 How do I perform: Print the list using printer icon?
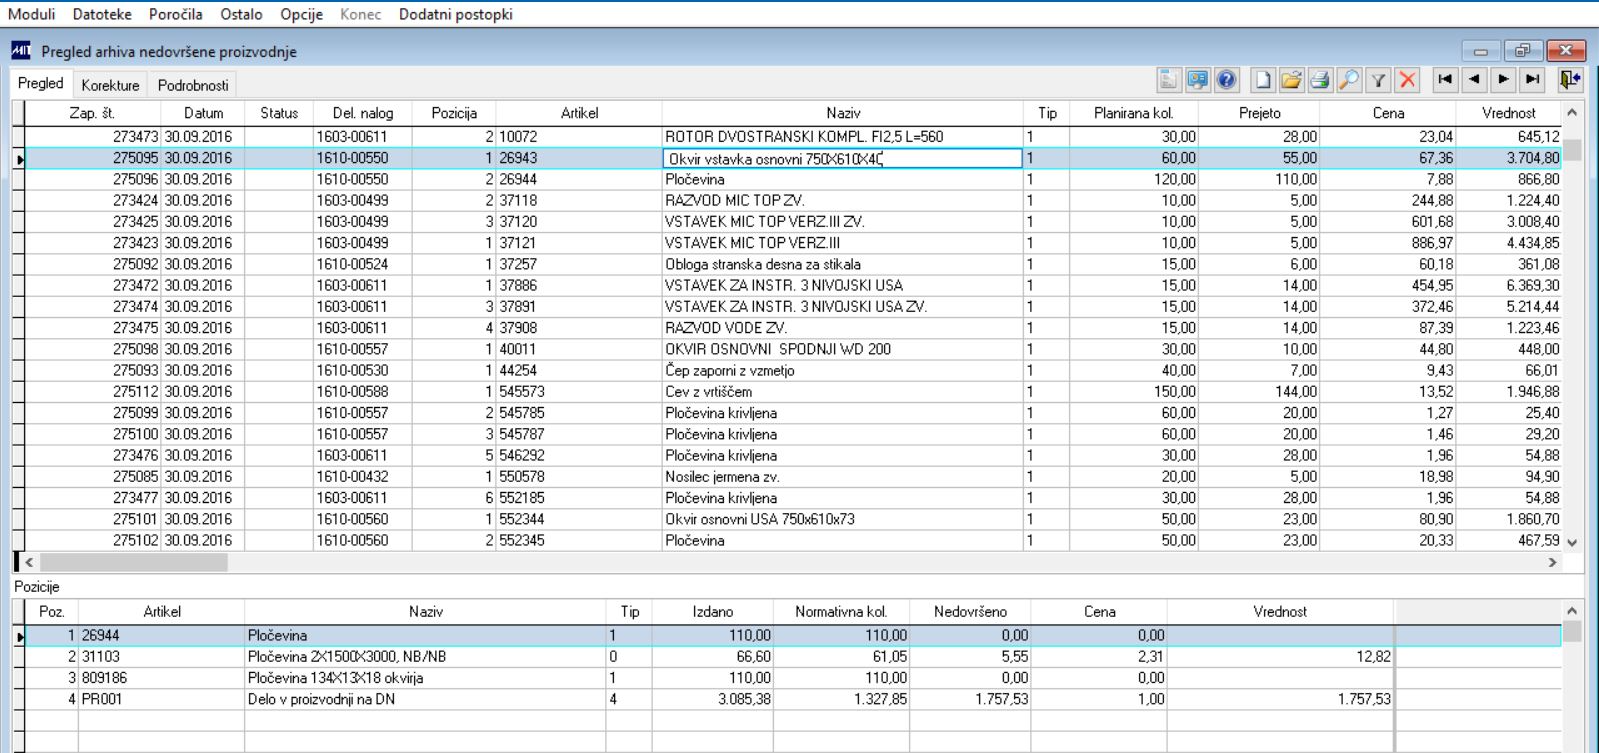(1320, 80)
